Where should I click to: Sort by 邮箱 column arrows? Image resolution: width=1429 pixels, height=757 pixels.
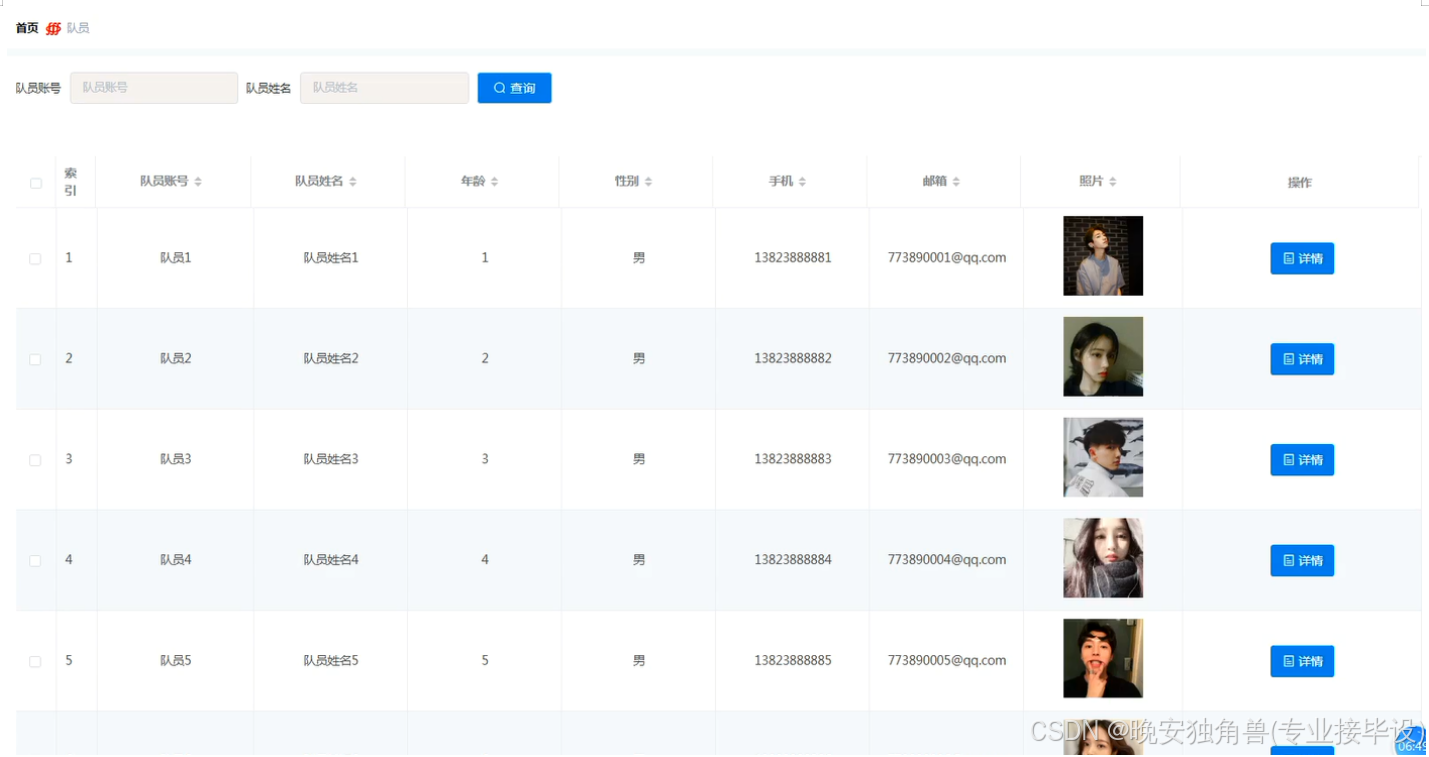956,182
